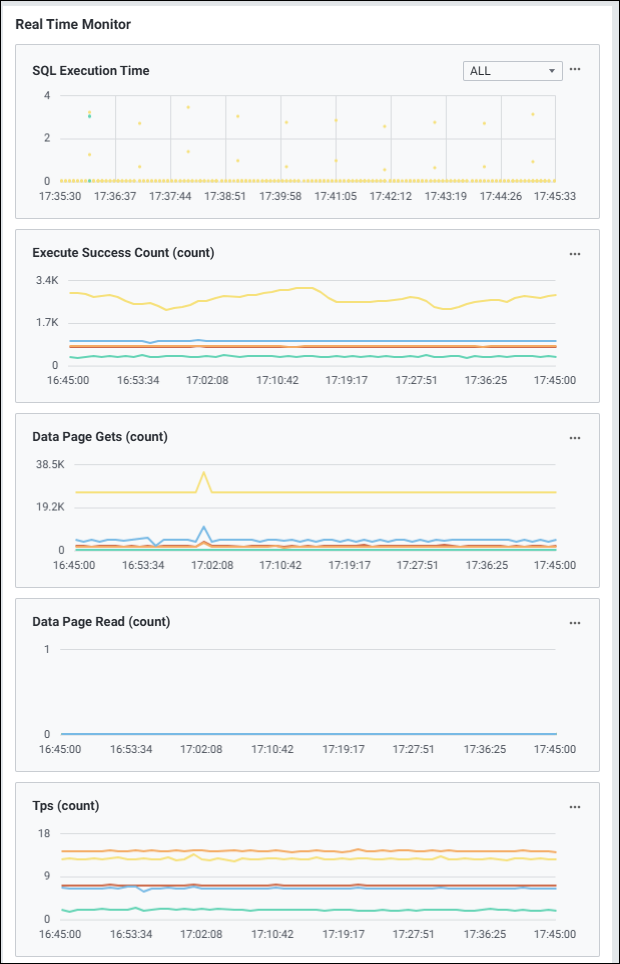Click the blue spike in Data Page Gets
The height and width of the screenshot is (964, 620).
(x=204, y=527)
